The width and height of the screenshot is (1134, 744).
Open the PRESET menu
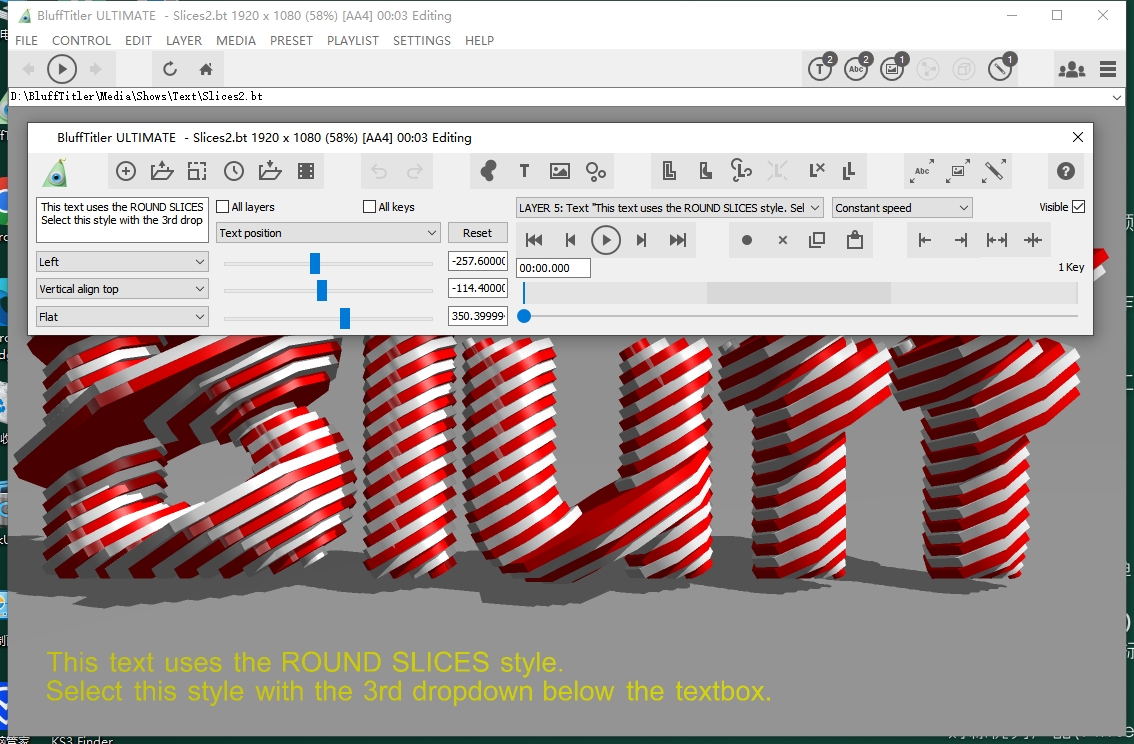tap(291, 40)
